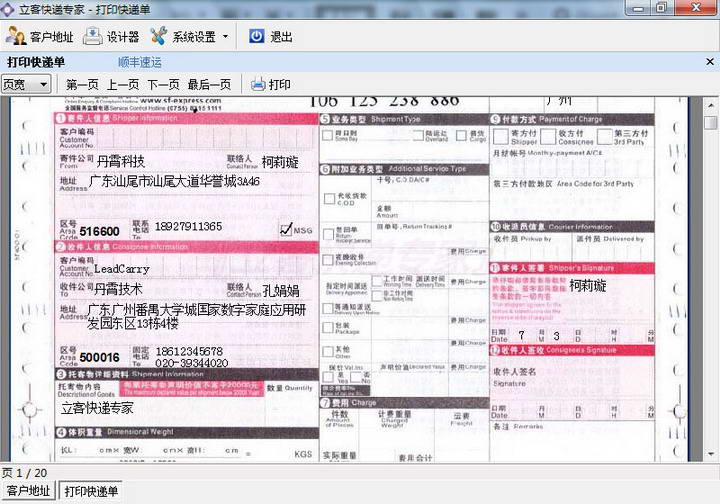The width and height of the screenshot is (720, 504).
Task: Check the 收方付 Consignee payment box
Action: (x=548, y=136)
